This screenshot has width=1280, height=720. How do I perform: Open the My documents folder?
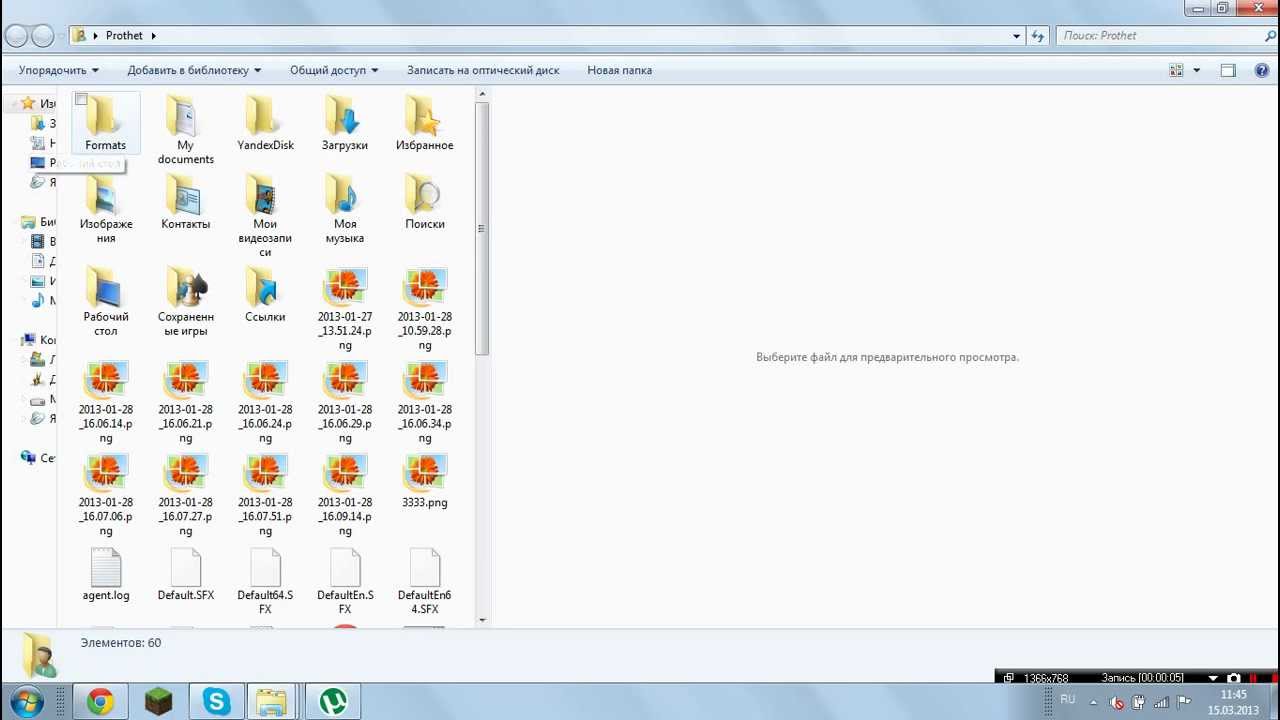point(185,130)
